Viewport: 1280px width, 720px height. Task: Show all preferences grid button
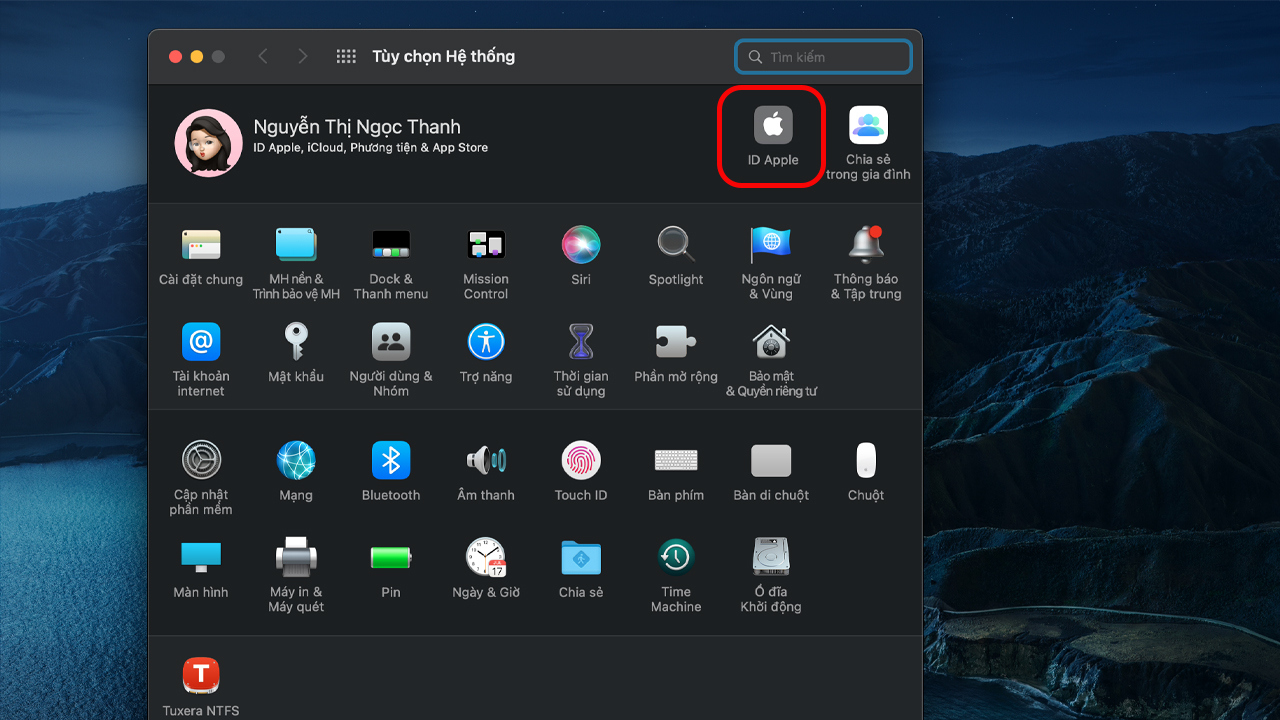point(346,57)
